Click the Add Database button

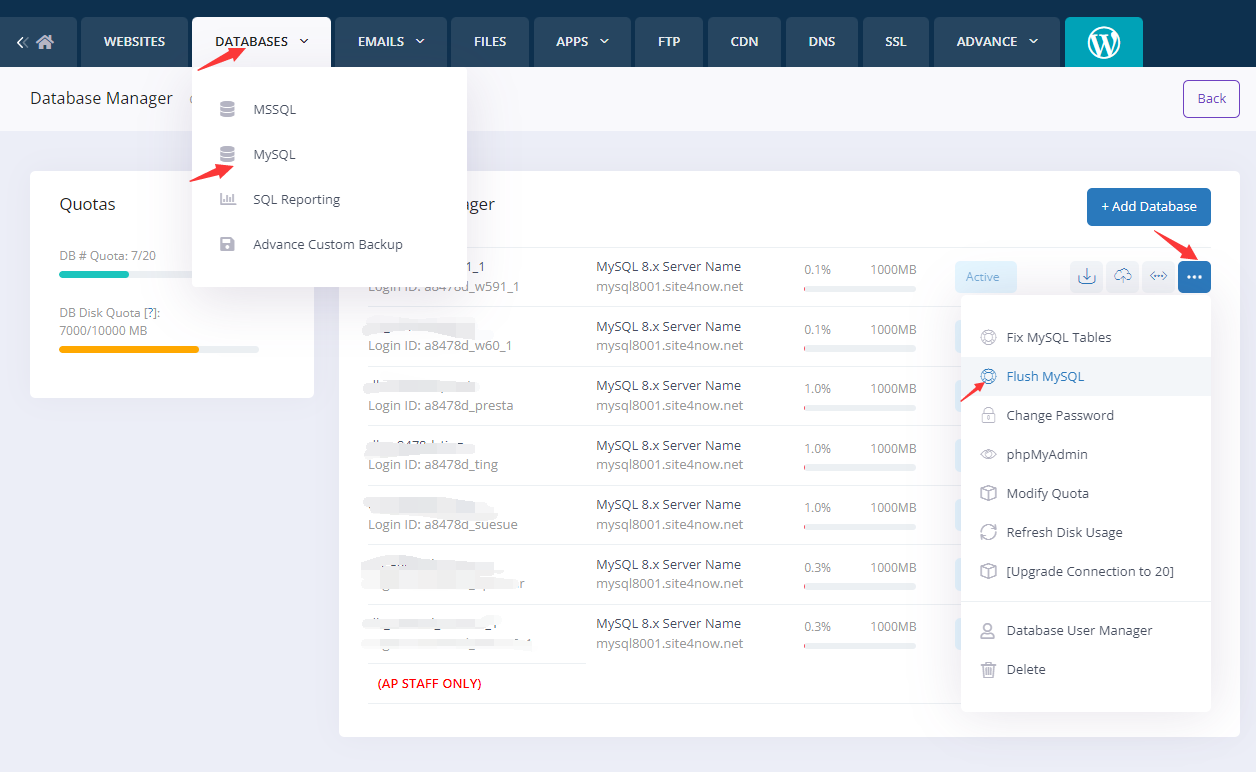tap(1148, 207)
